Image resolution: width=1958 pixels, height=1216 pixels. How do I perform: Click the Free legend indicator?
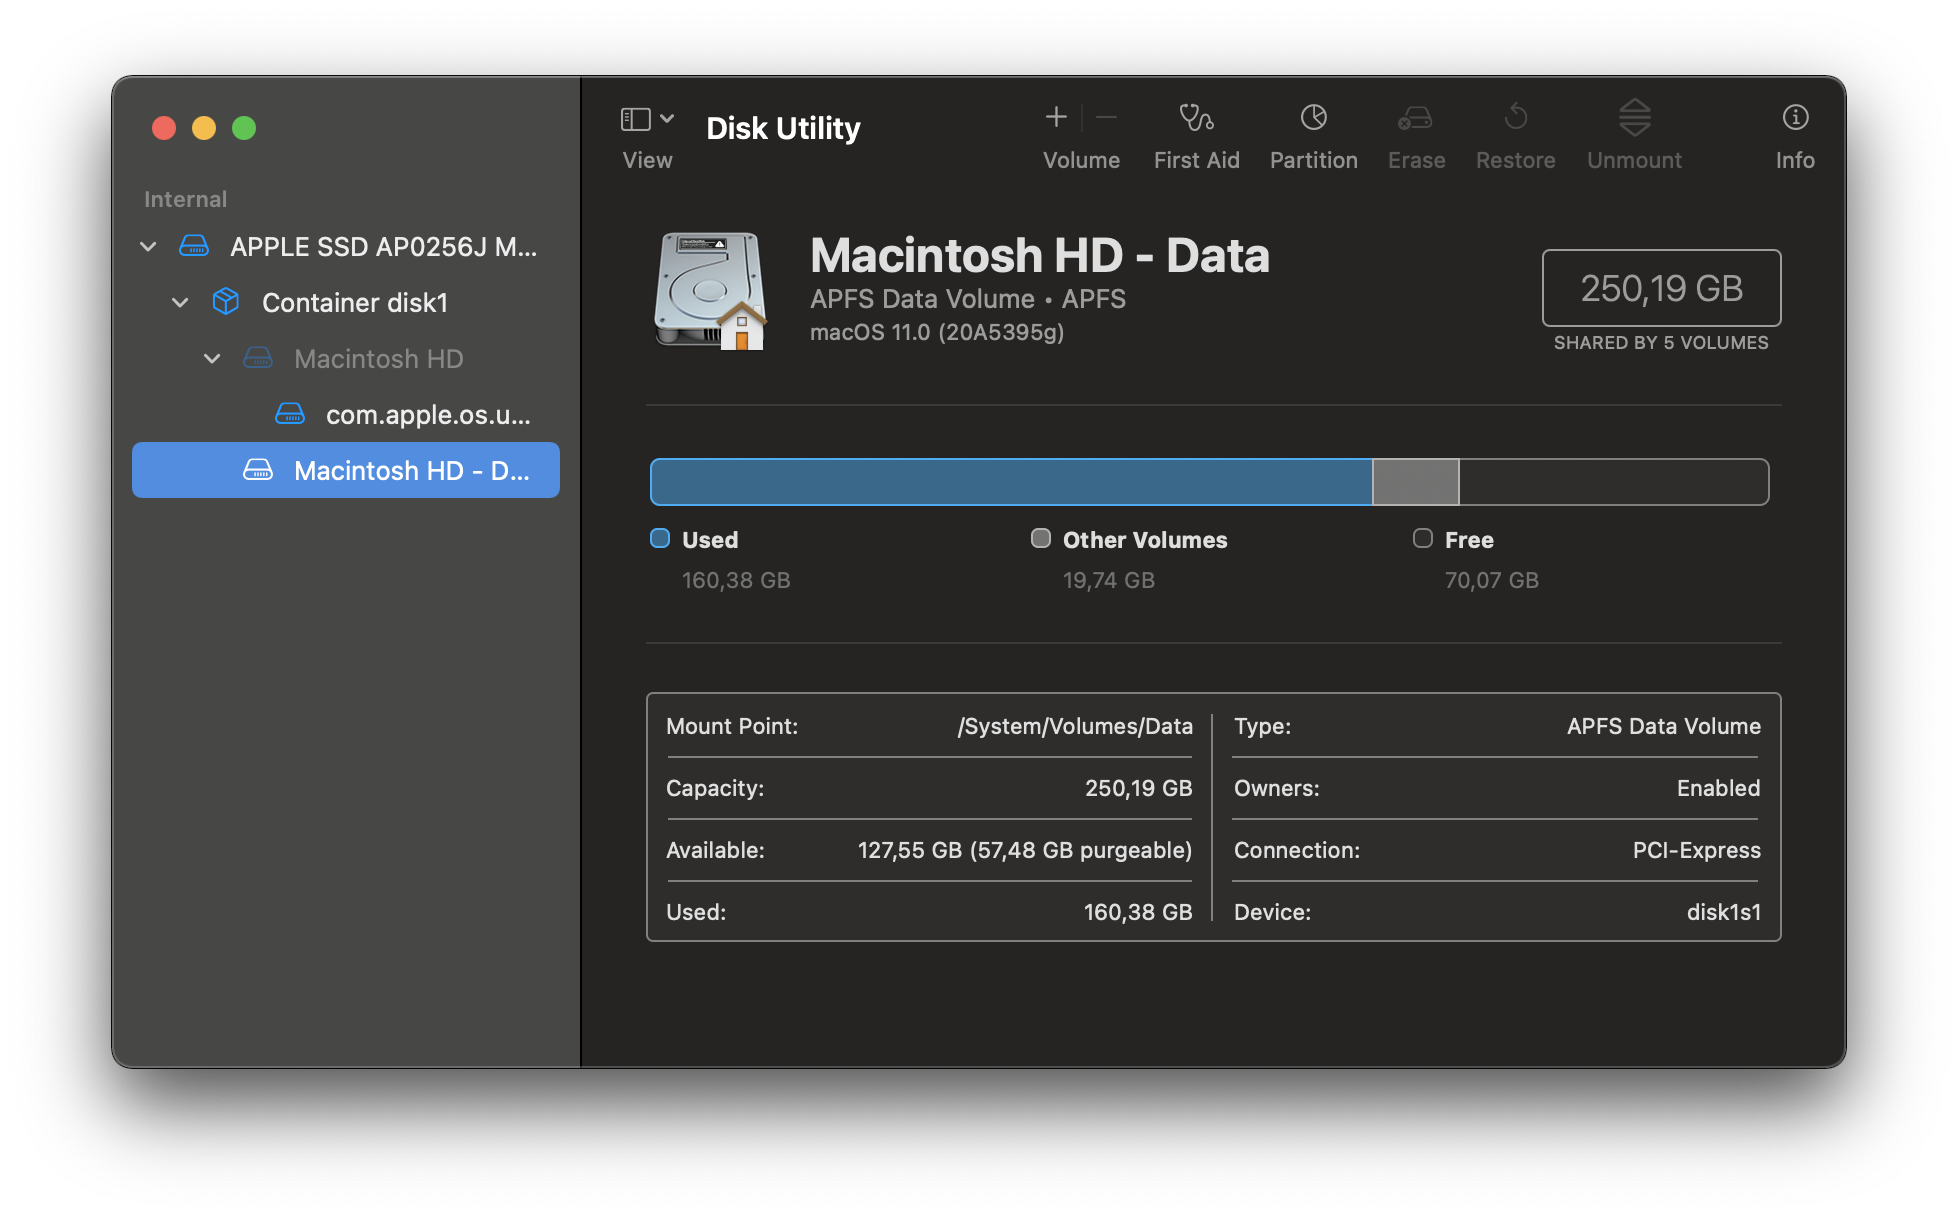(x=1423, y=539)
